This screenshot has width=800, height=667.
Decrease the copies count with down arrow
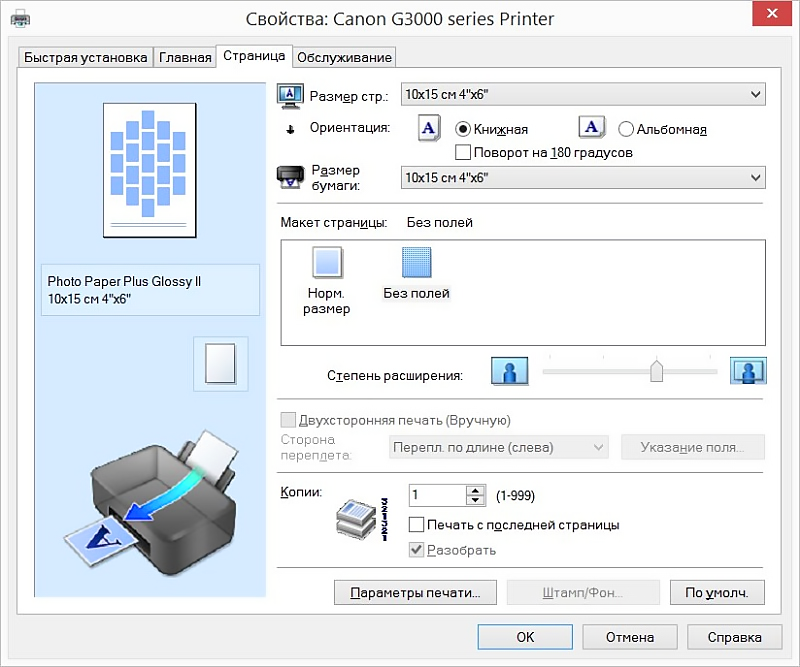coord(476,500)
